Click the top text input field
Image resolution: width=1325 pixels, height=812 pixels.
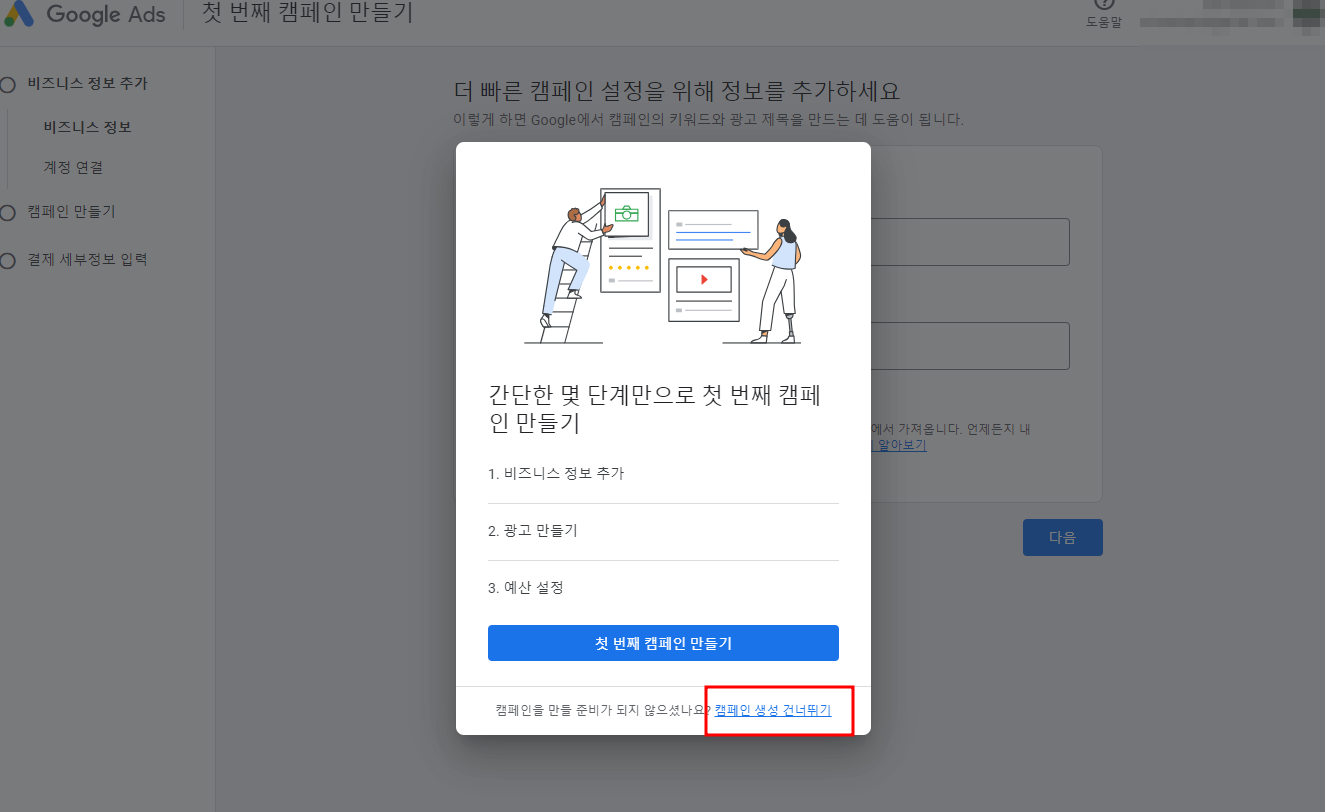970,241
